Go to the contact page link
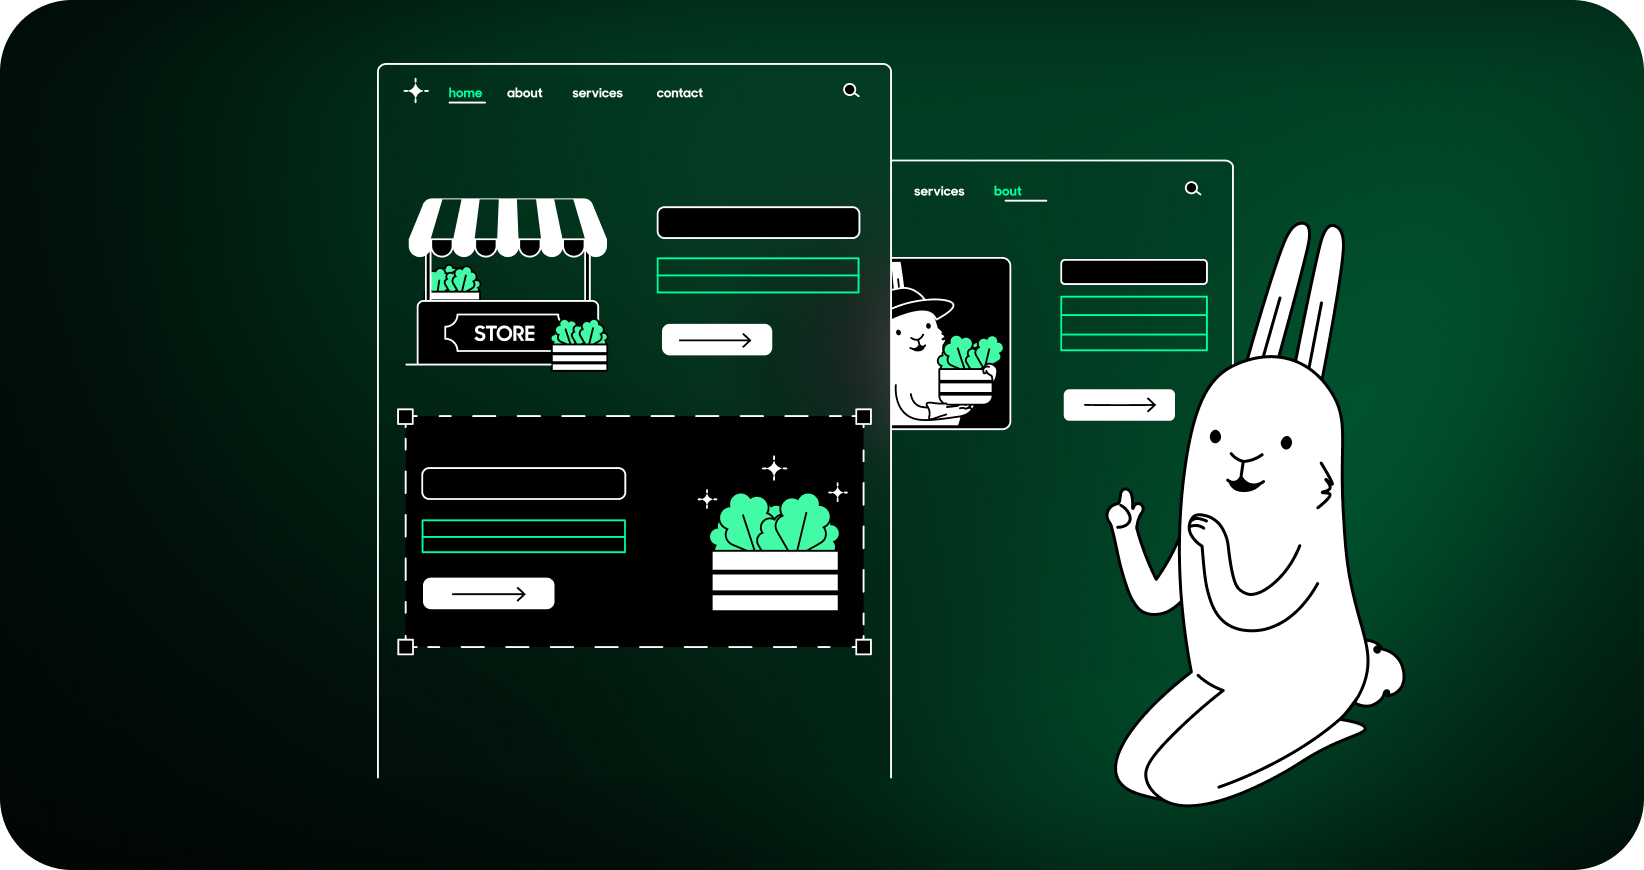Screen dimensions: 1644x870 pos(679,93)
